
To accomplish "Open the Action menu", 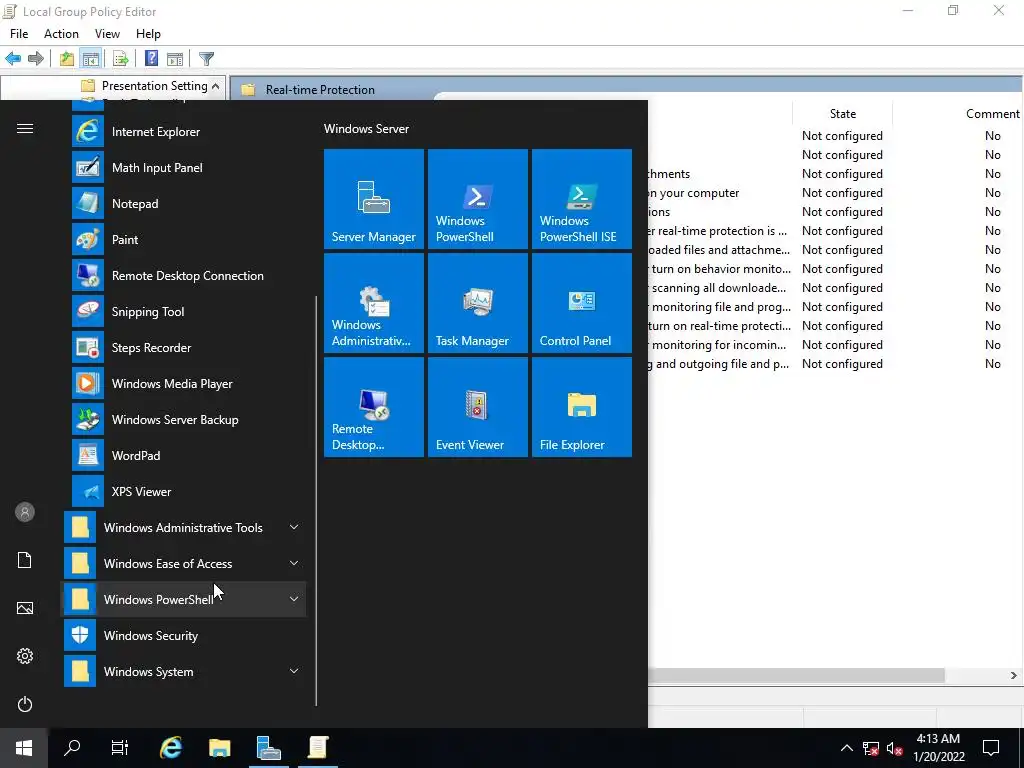I will coord(61,34).
